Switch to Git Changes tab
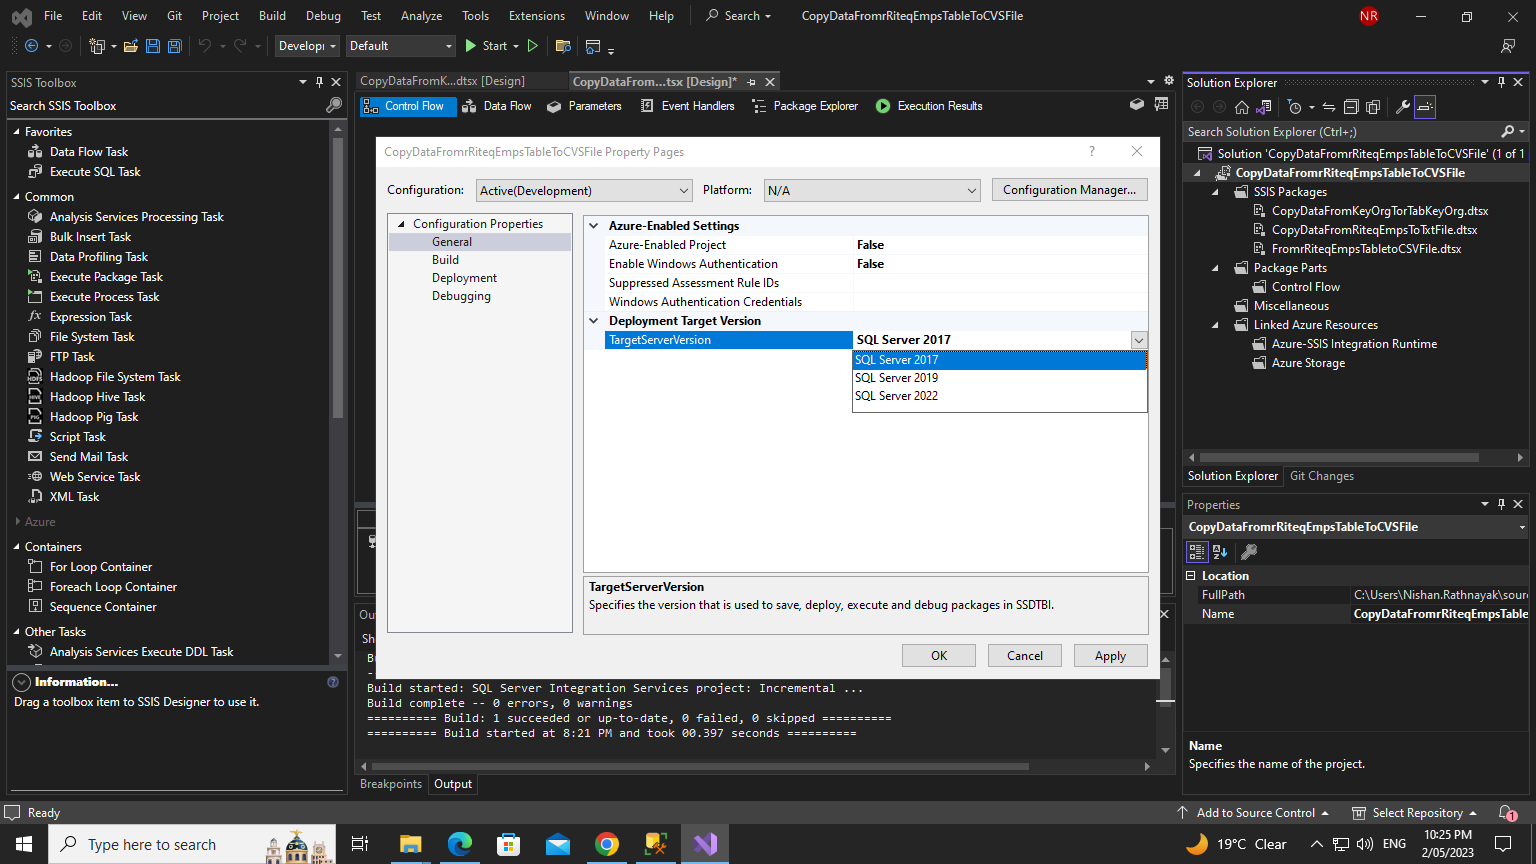The width and height of the screenshot is (1536, 864). (1321, 476)
